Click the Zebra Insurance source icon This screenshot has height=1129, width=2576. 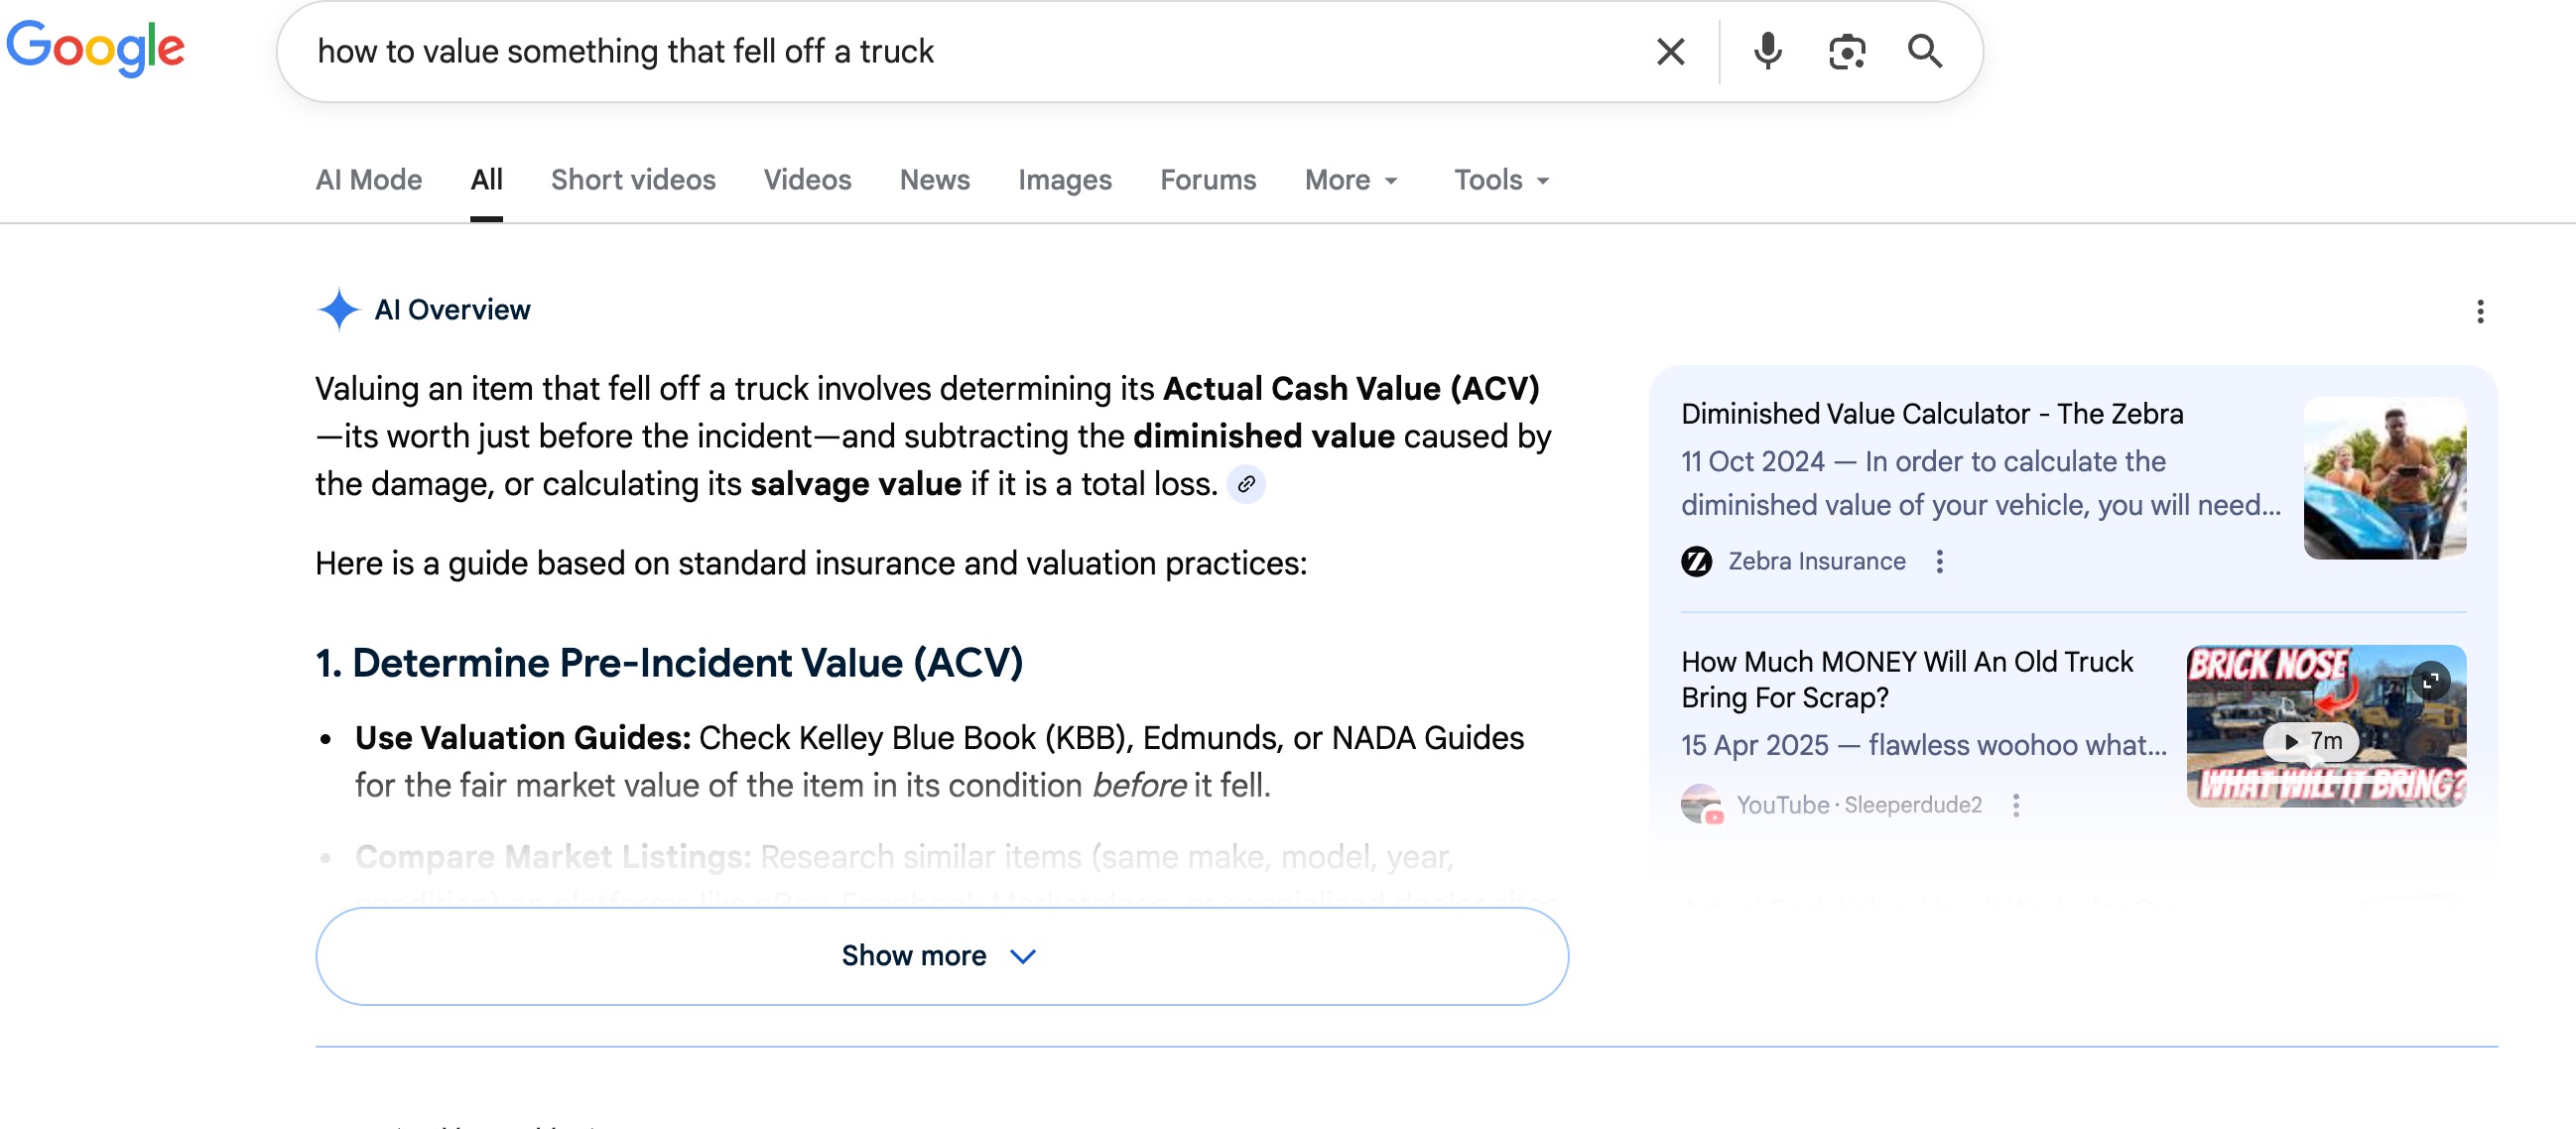1696,562
